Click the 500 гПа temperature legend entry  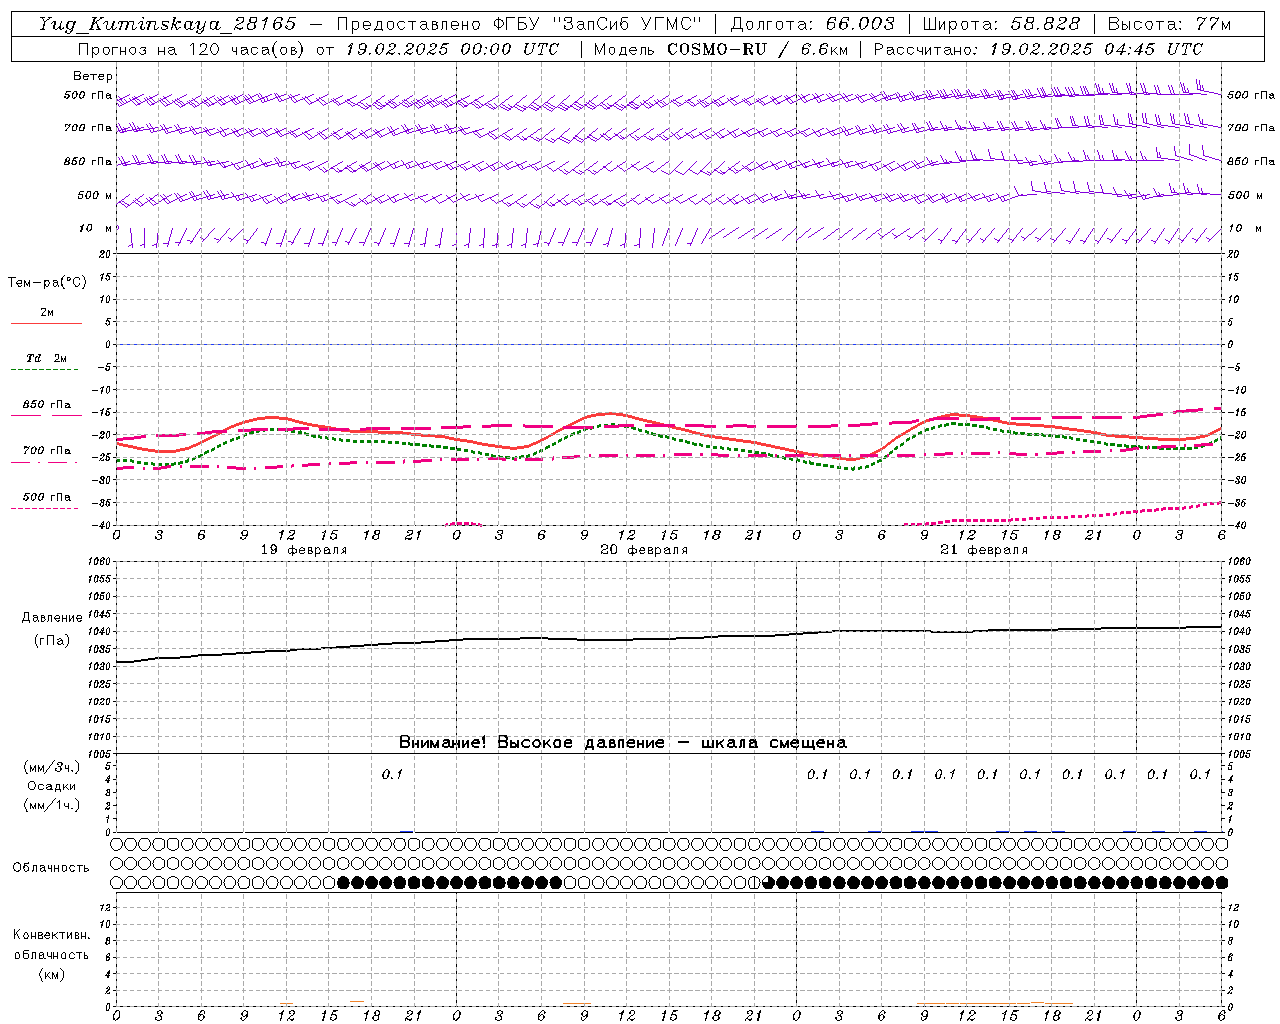(46, 497)
